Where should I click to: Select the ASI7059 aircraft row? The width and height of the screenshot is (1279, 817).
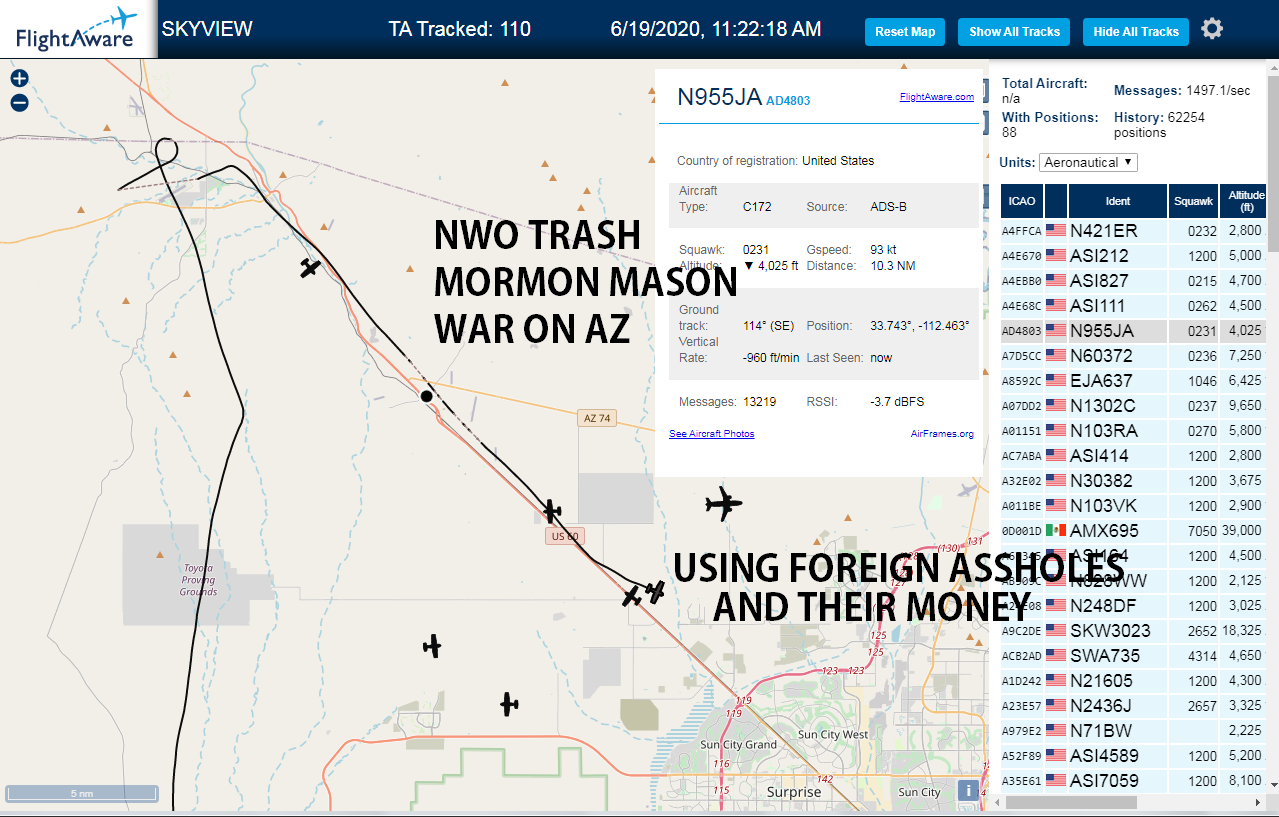[1134, 781]
